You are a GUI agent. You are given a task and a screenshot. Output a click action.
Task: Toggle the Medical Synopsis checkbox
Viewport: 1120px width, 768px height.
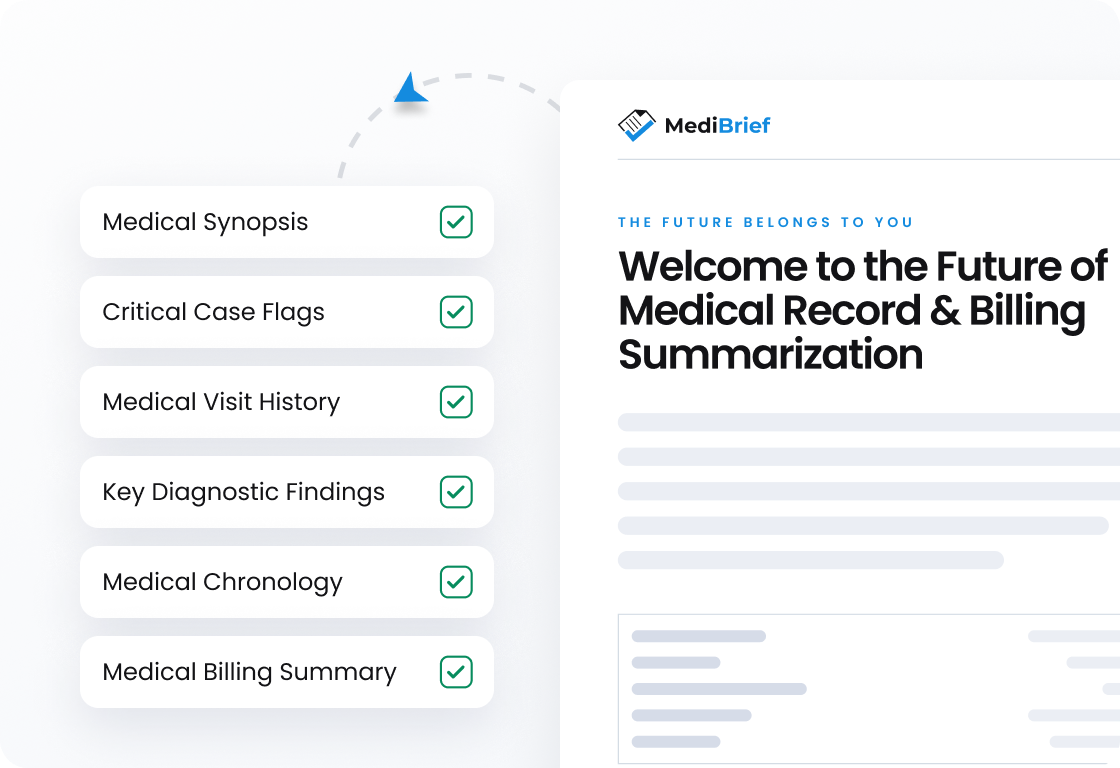tap(456, 222)
